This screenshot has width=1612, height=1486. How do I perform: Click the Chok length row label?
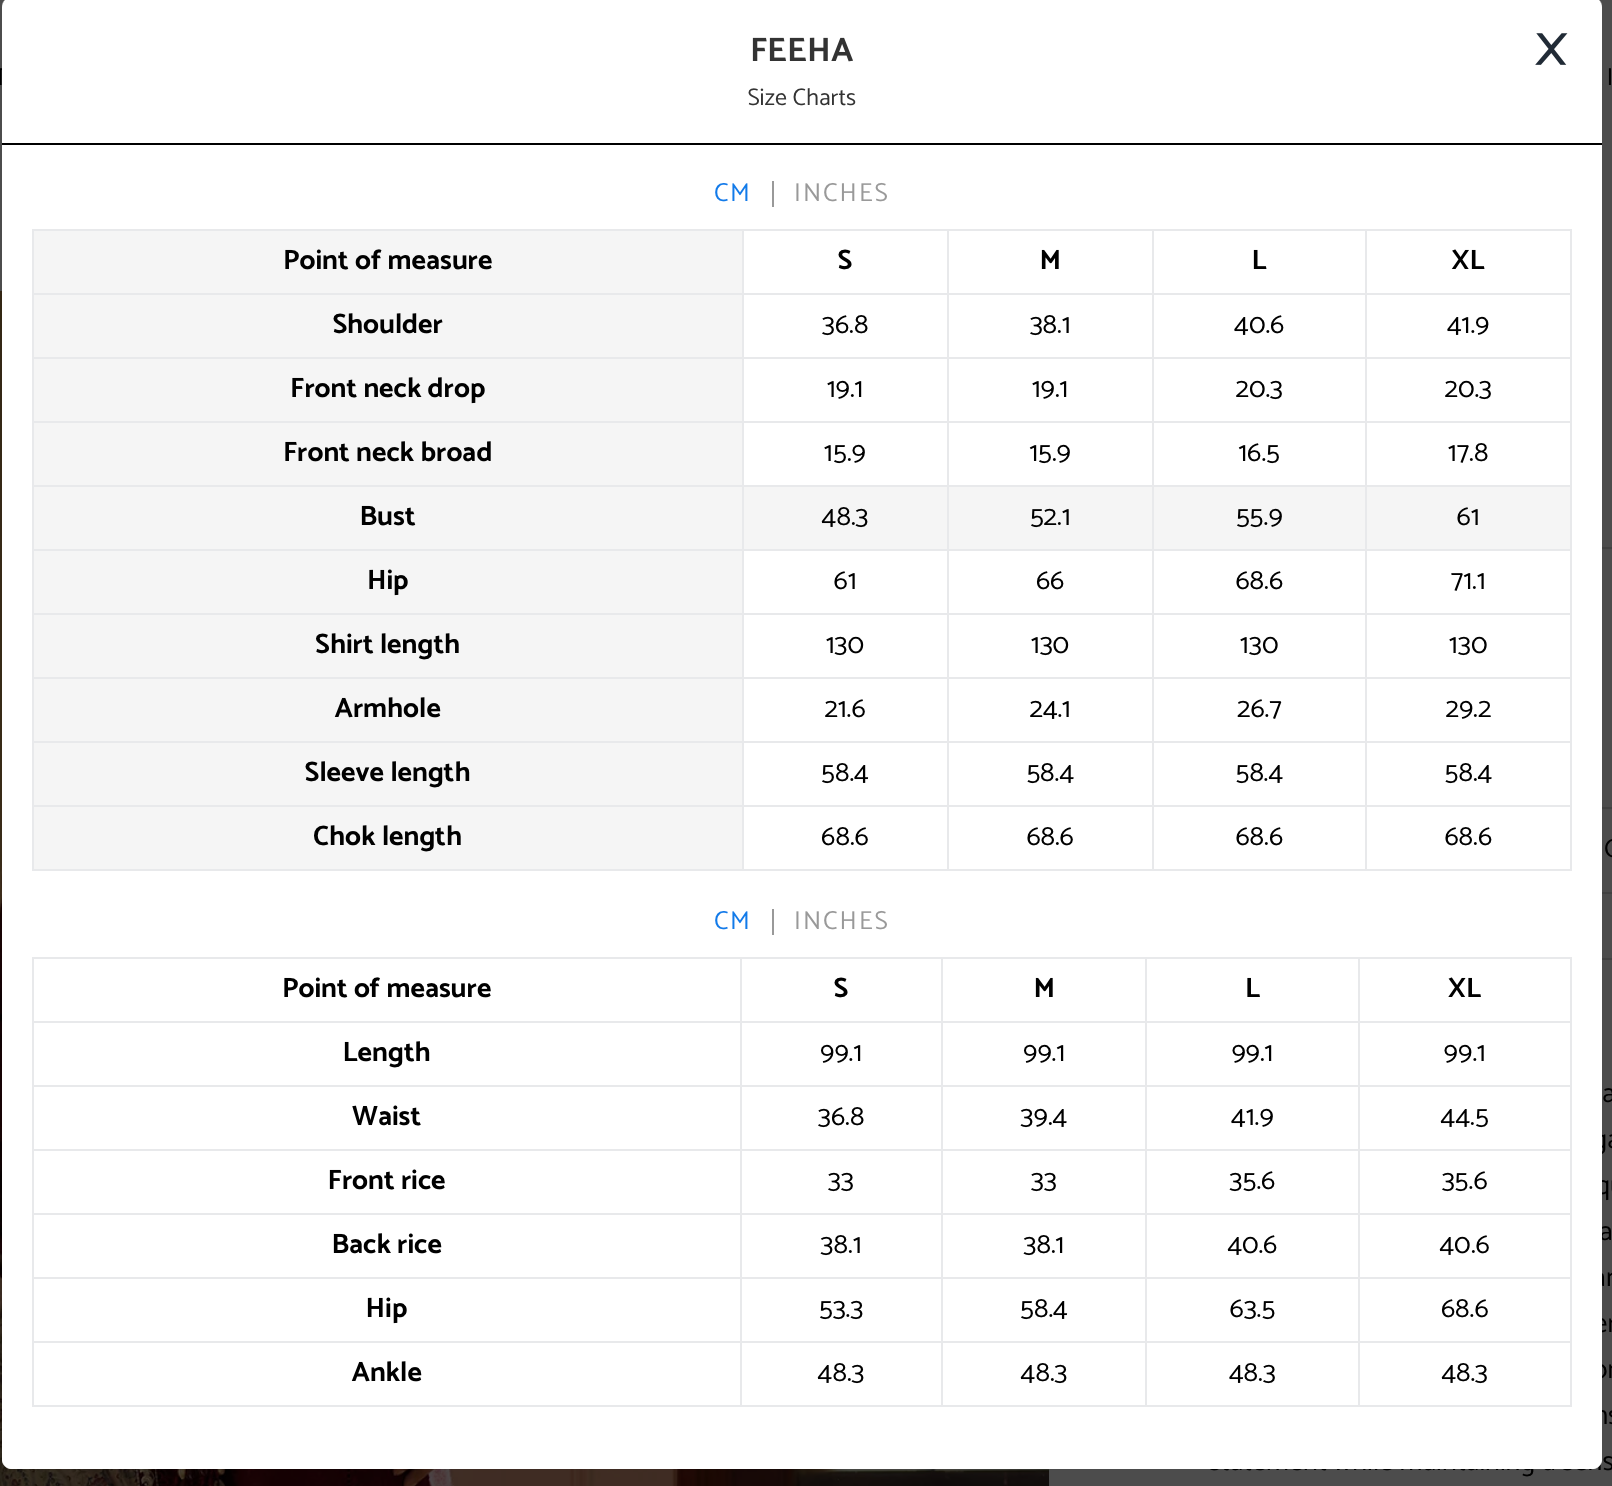pos(387,836)
